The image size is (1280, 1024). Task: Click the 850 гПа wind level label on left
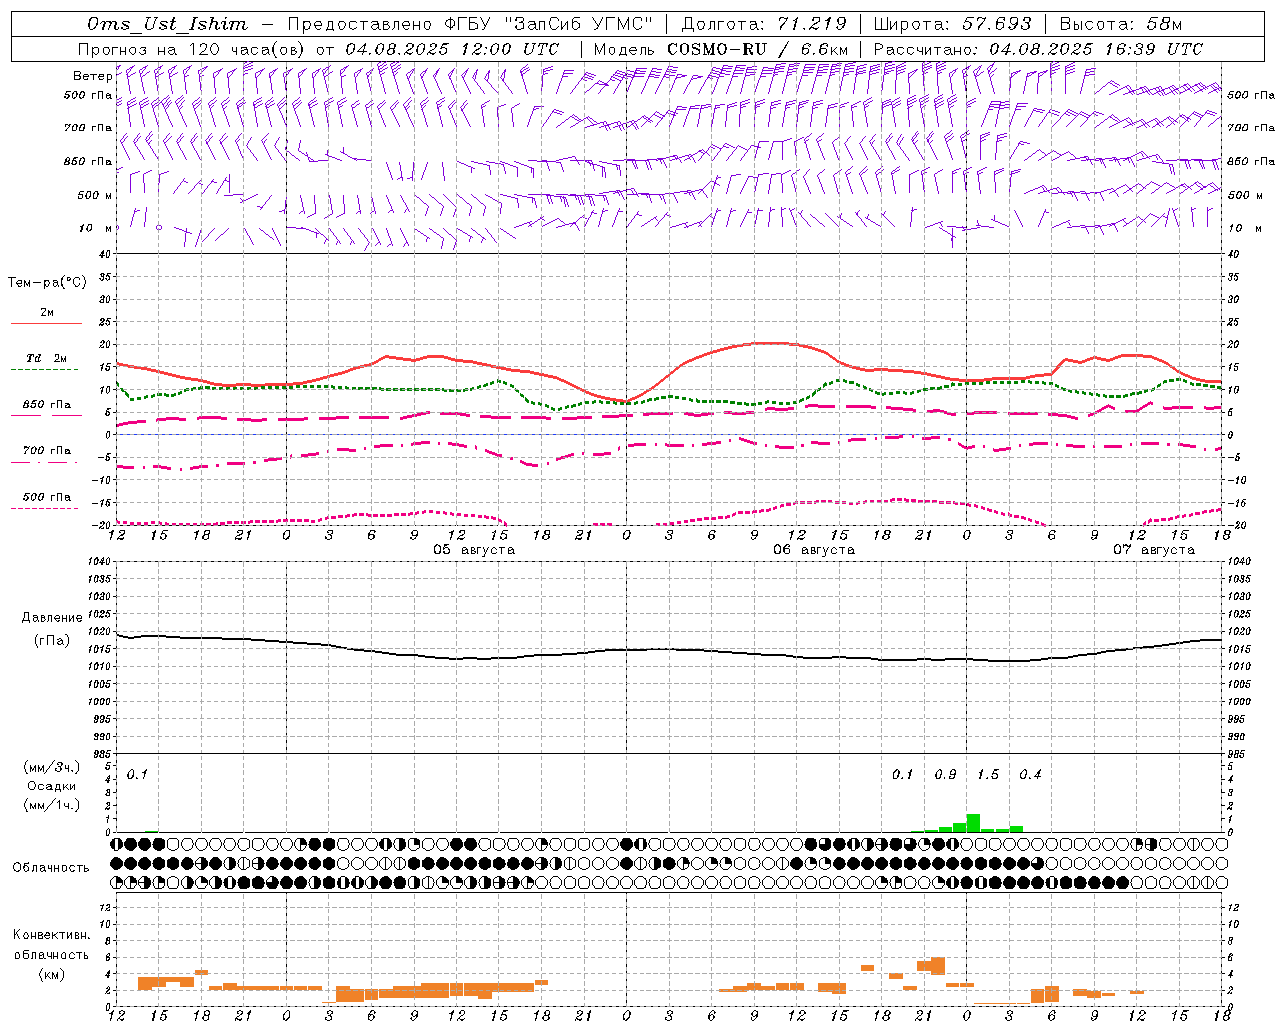(88, 161)
